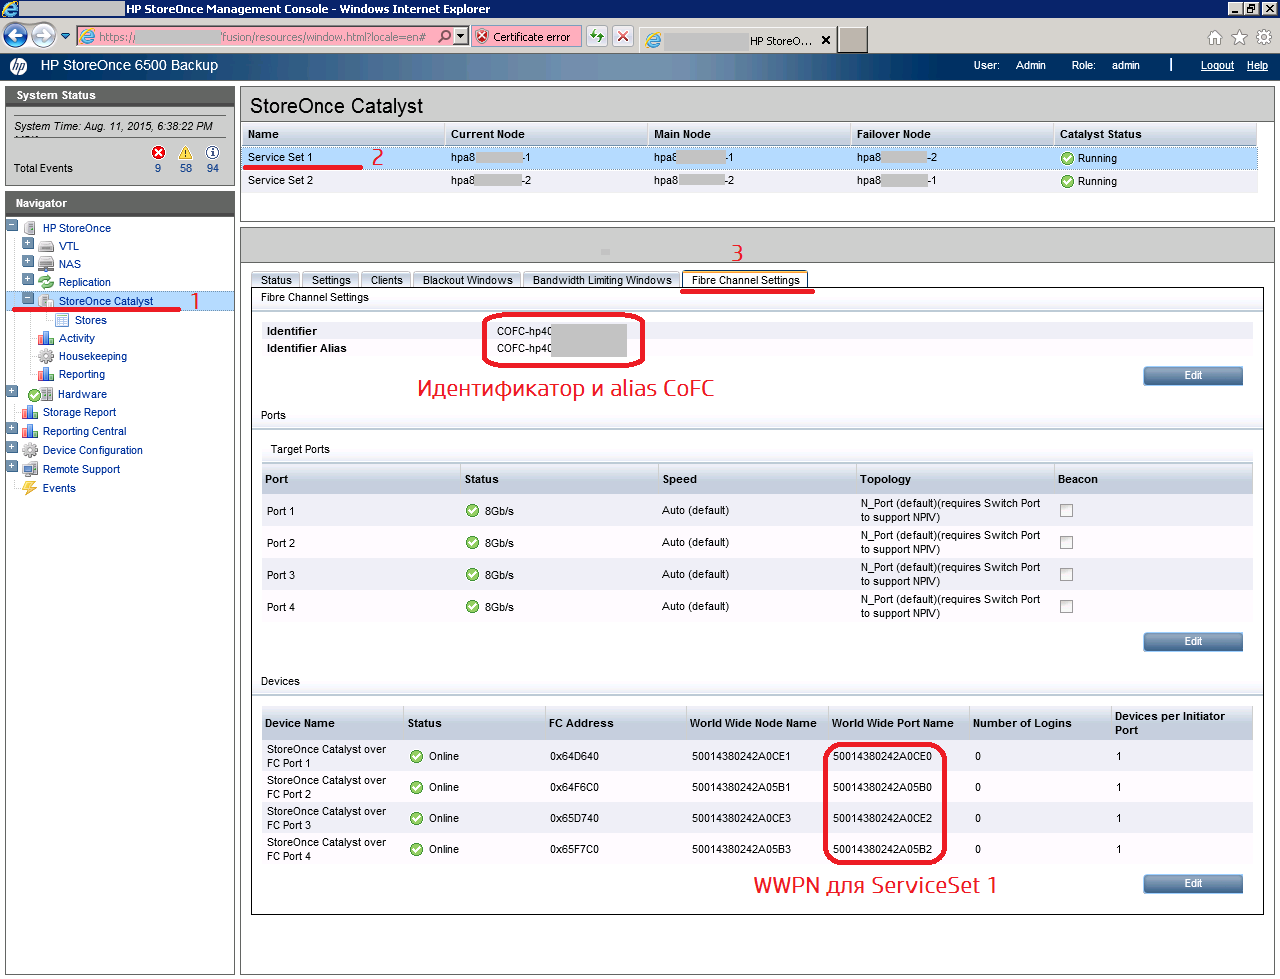Image resolution: width=1280 pixels, height=979 pixels.
Task: Close the HP StoreOnce browser tab
Action: coord(826,41)
